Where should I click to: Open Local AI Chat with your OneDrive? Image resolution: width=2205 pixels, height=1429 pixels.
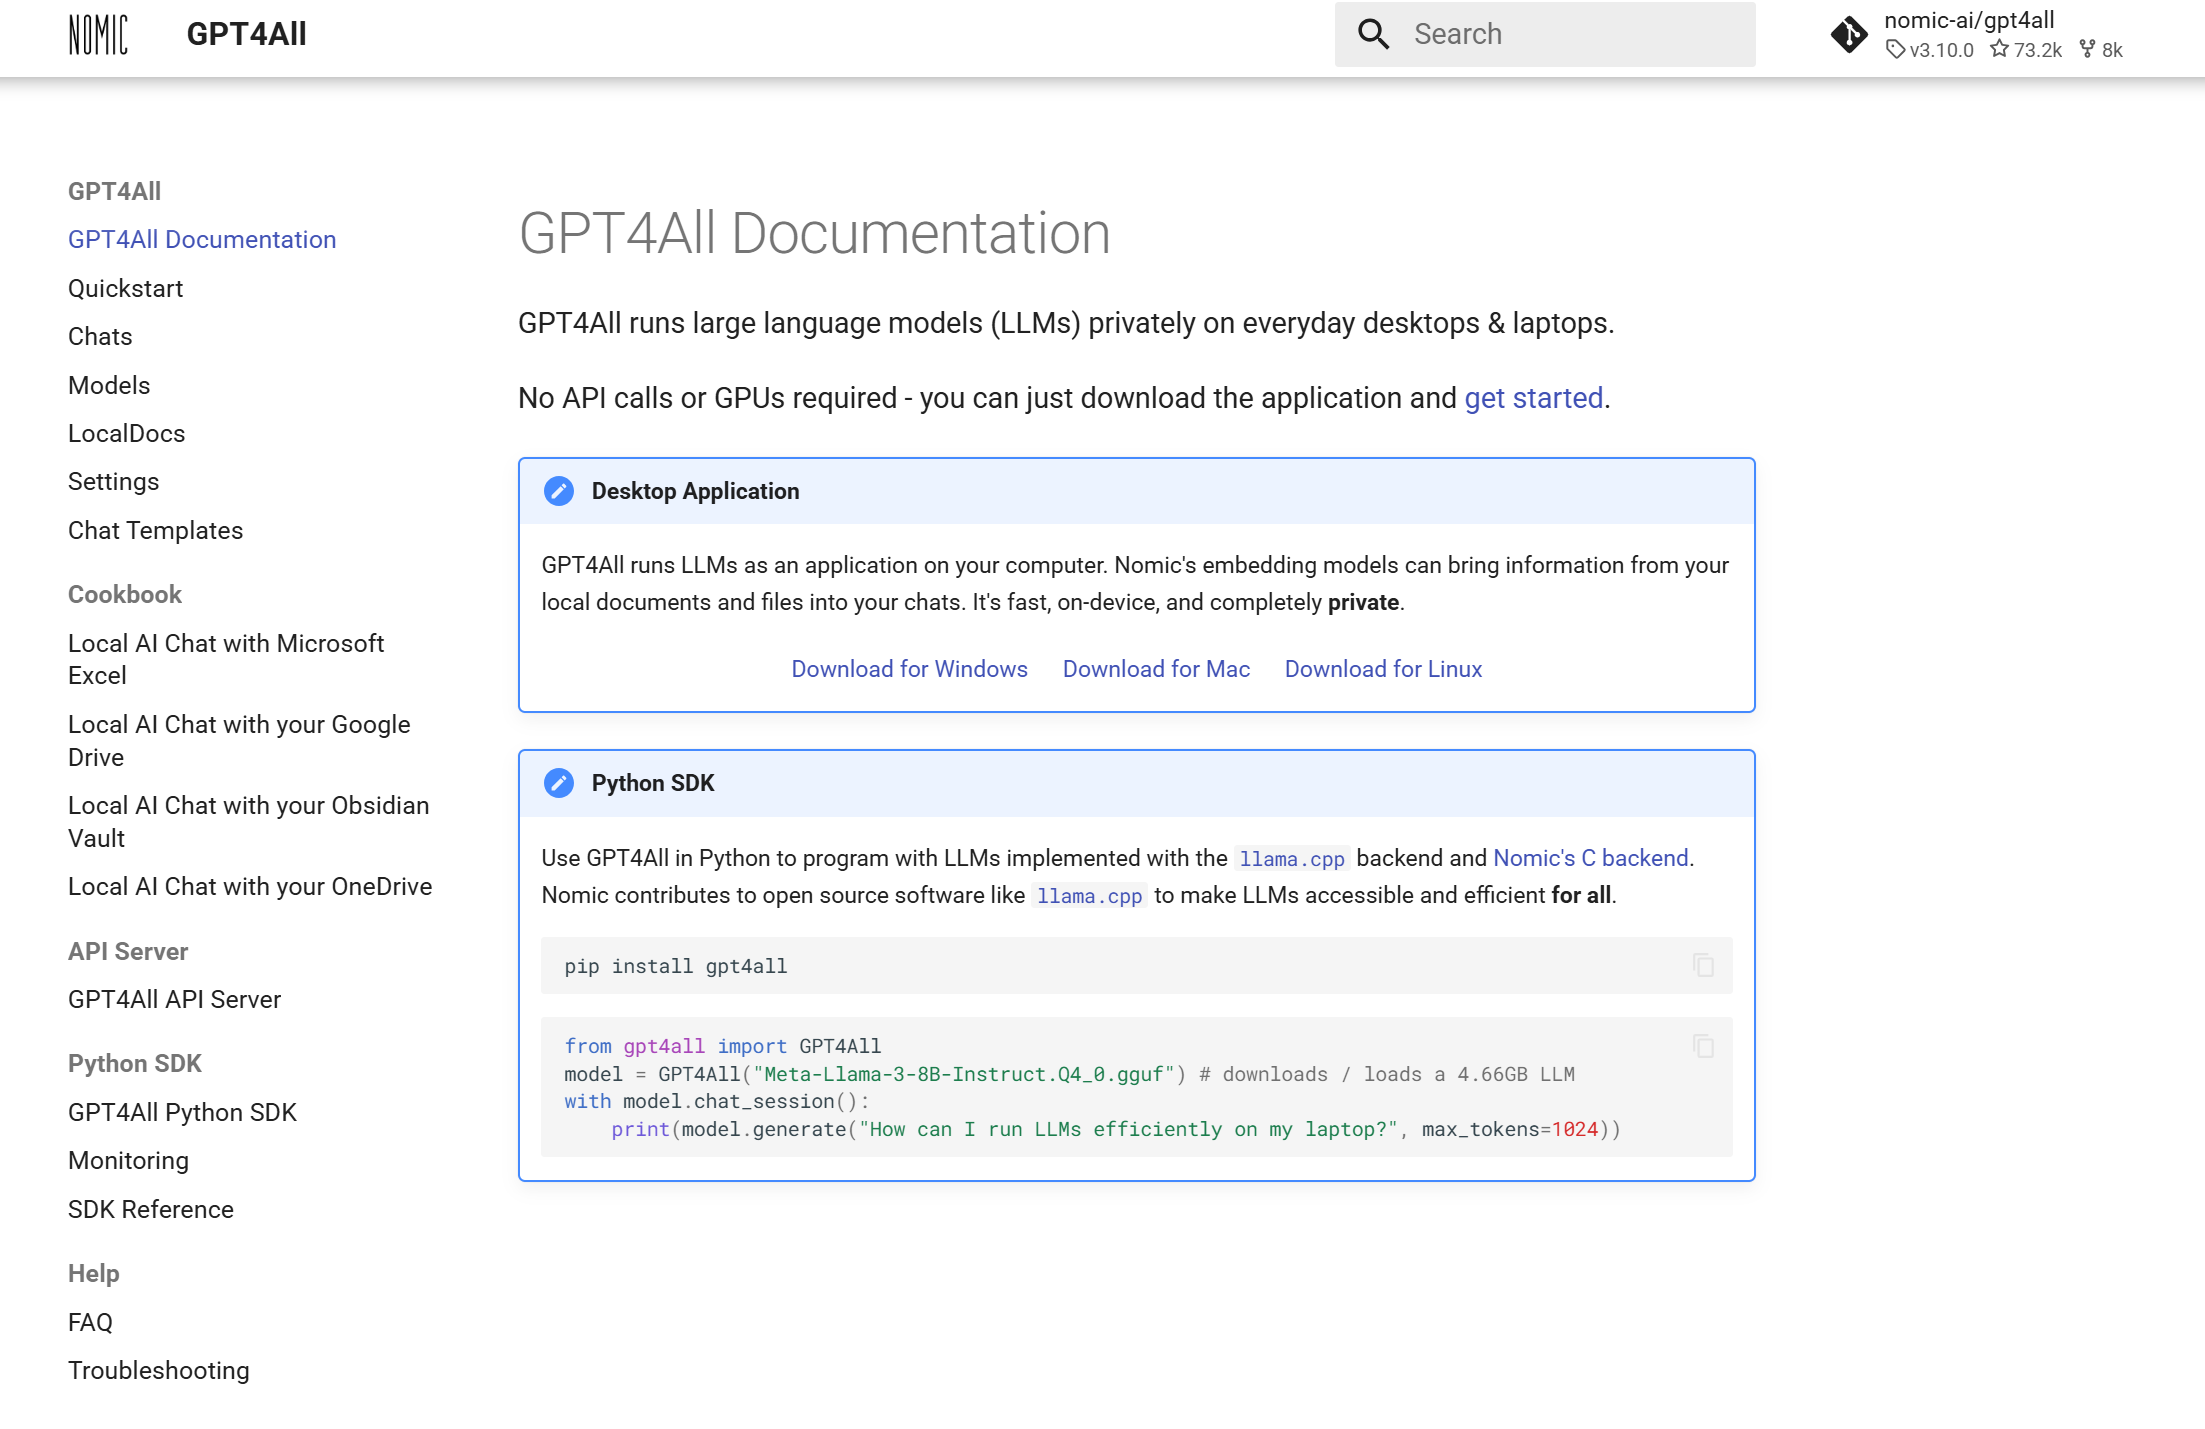(x=250, y=886)
